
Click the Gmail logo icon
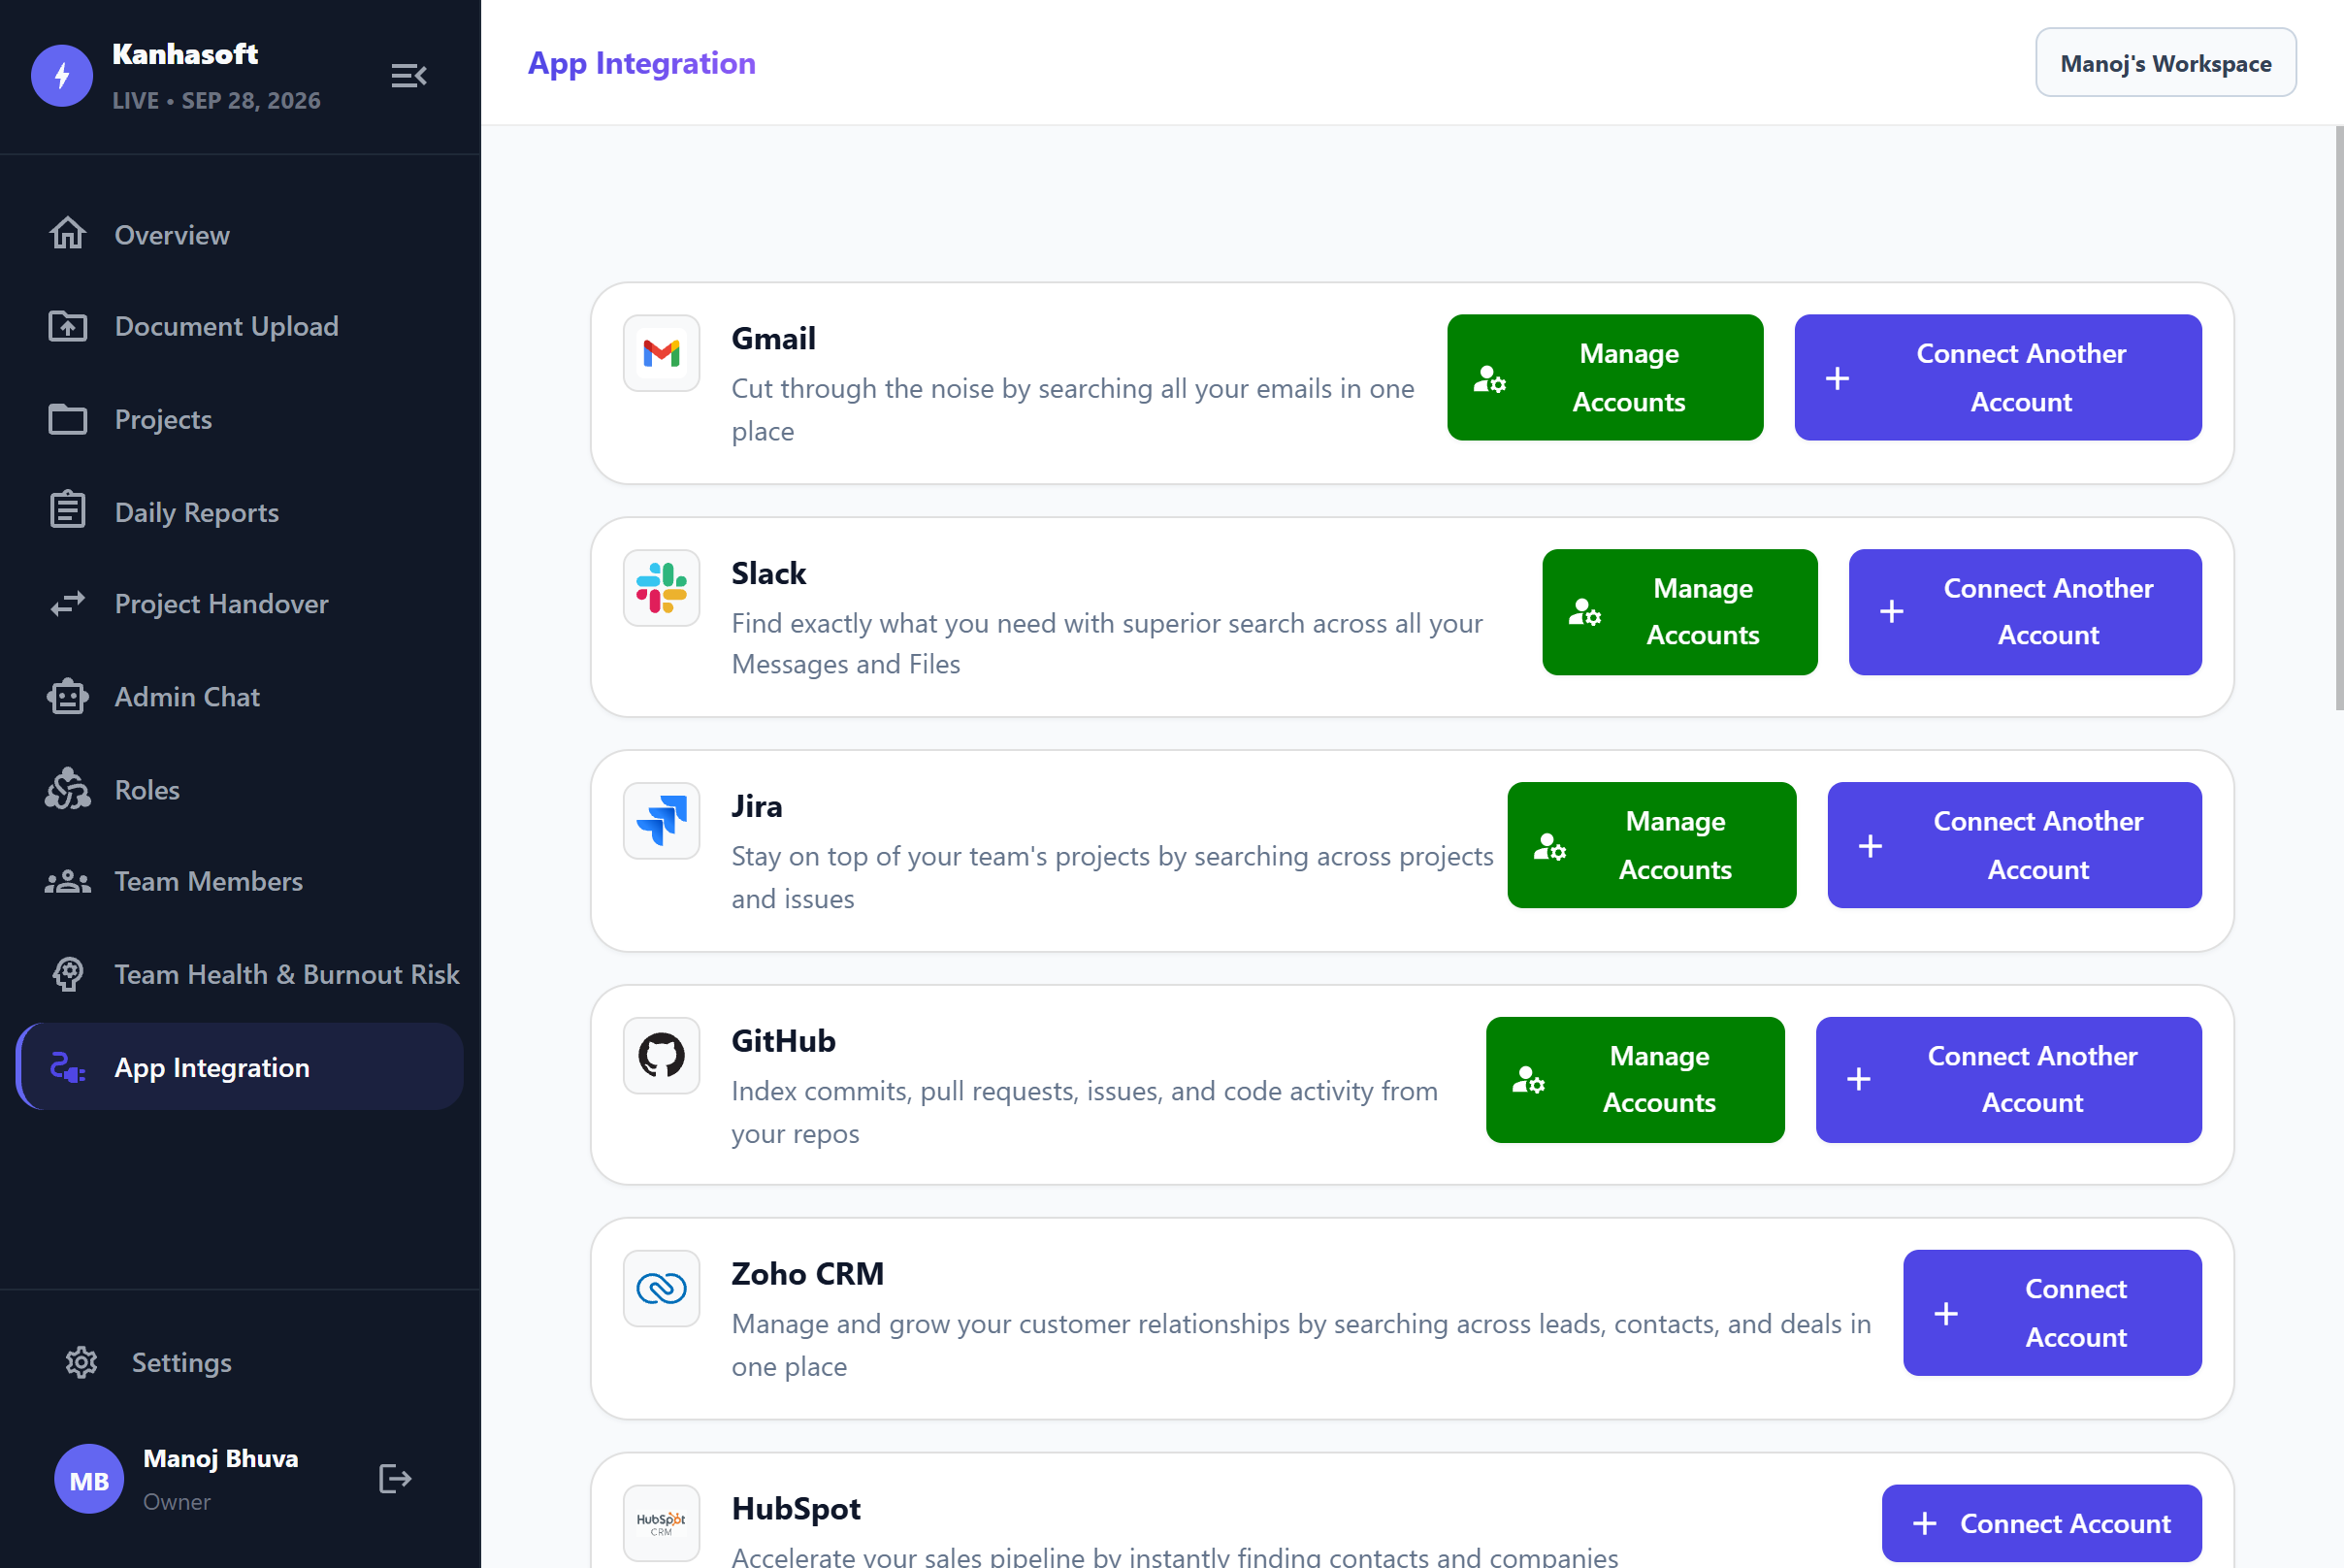[x=661, y=353]
